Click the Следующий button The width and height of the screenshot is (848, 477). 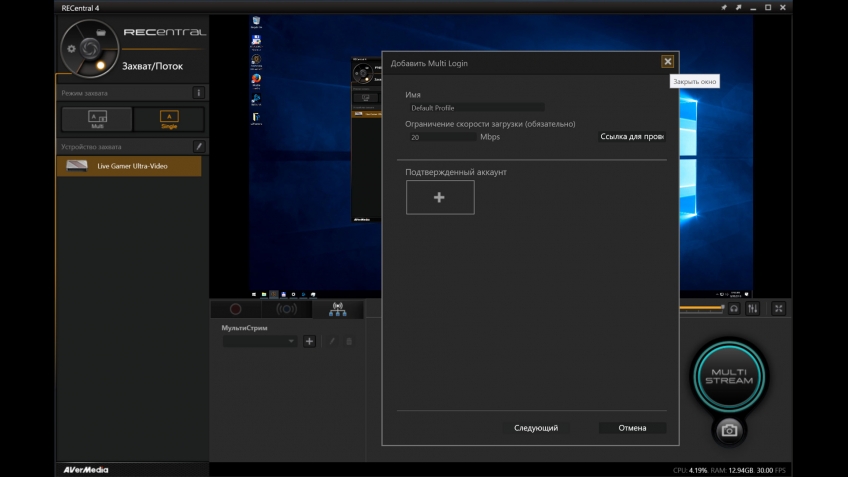coord(536,428)
